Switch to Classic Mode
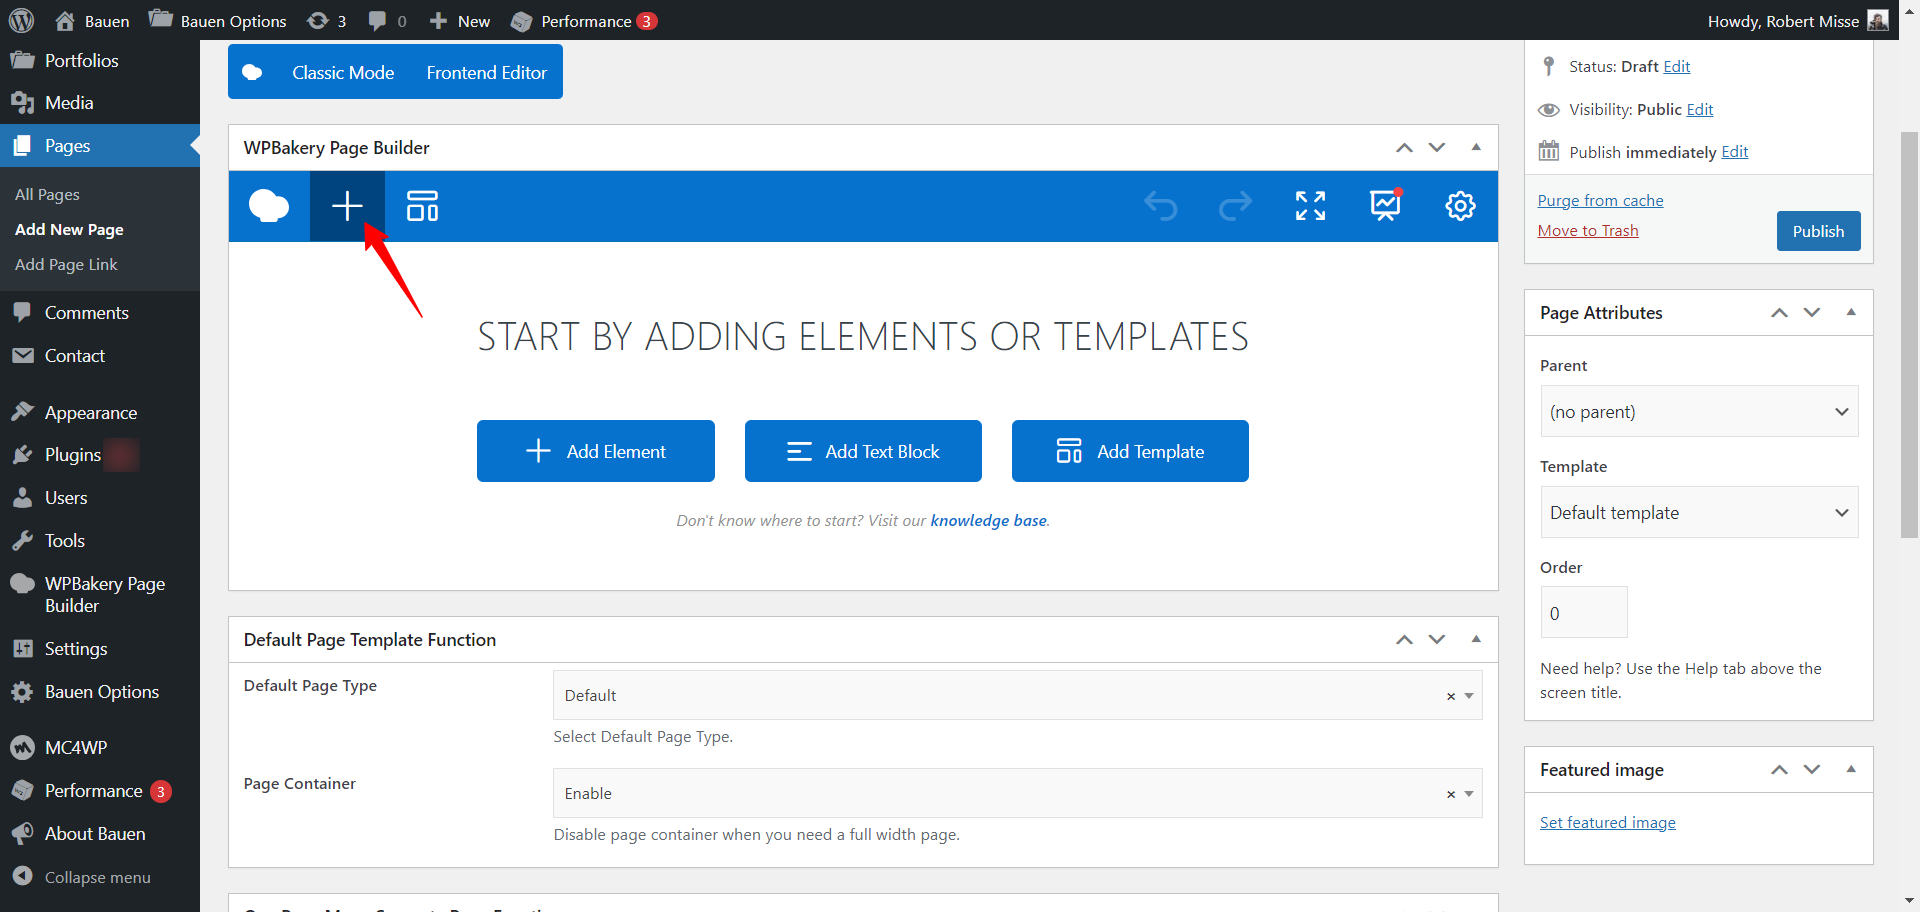 (343, 73)
